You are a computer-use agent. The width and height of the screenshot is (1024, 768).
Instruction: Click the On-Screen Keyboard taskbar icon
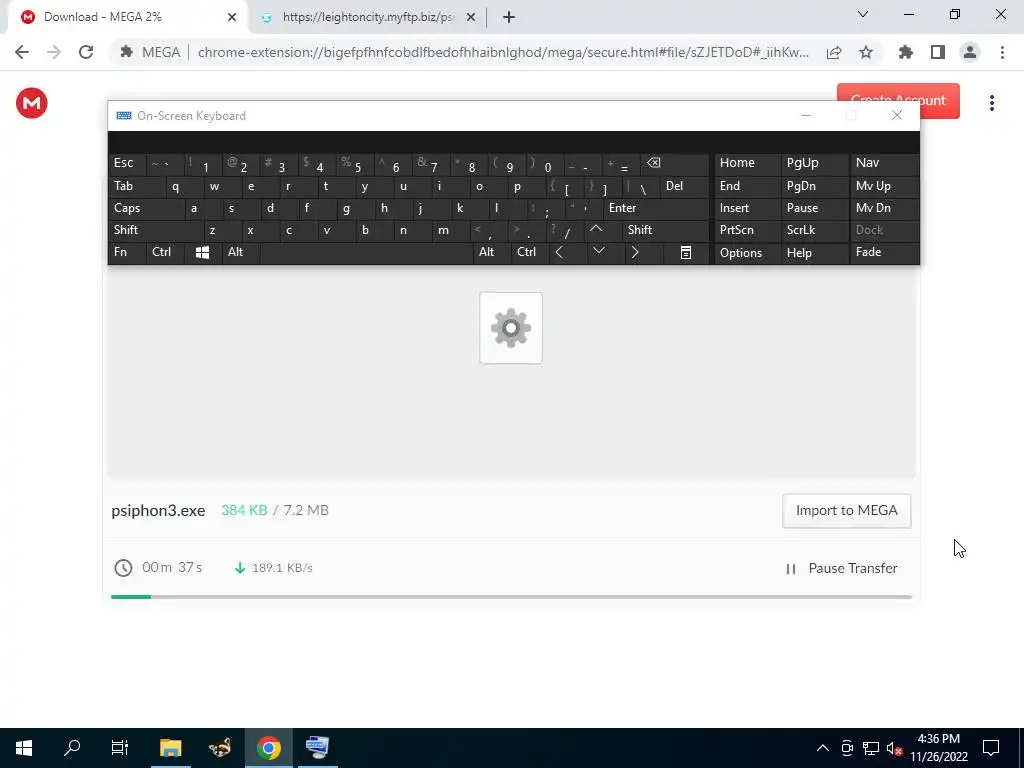coord(317,748)
